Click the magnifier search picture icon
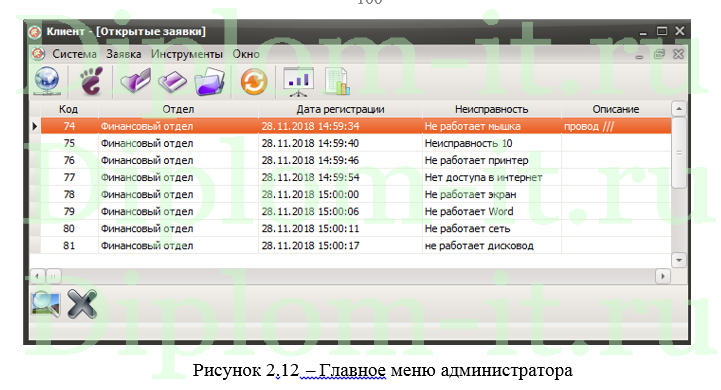 tap(46, 304)
